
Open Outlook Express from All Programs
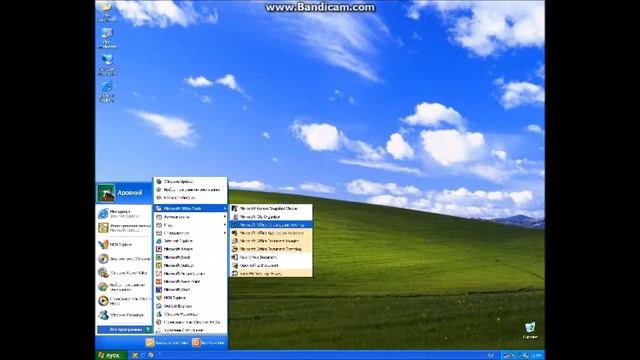tap(191, 306)
